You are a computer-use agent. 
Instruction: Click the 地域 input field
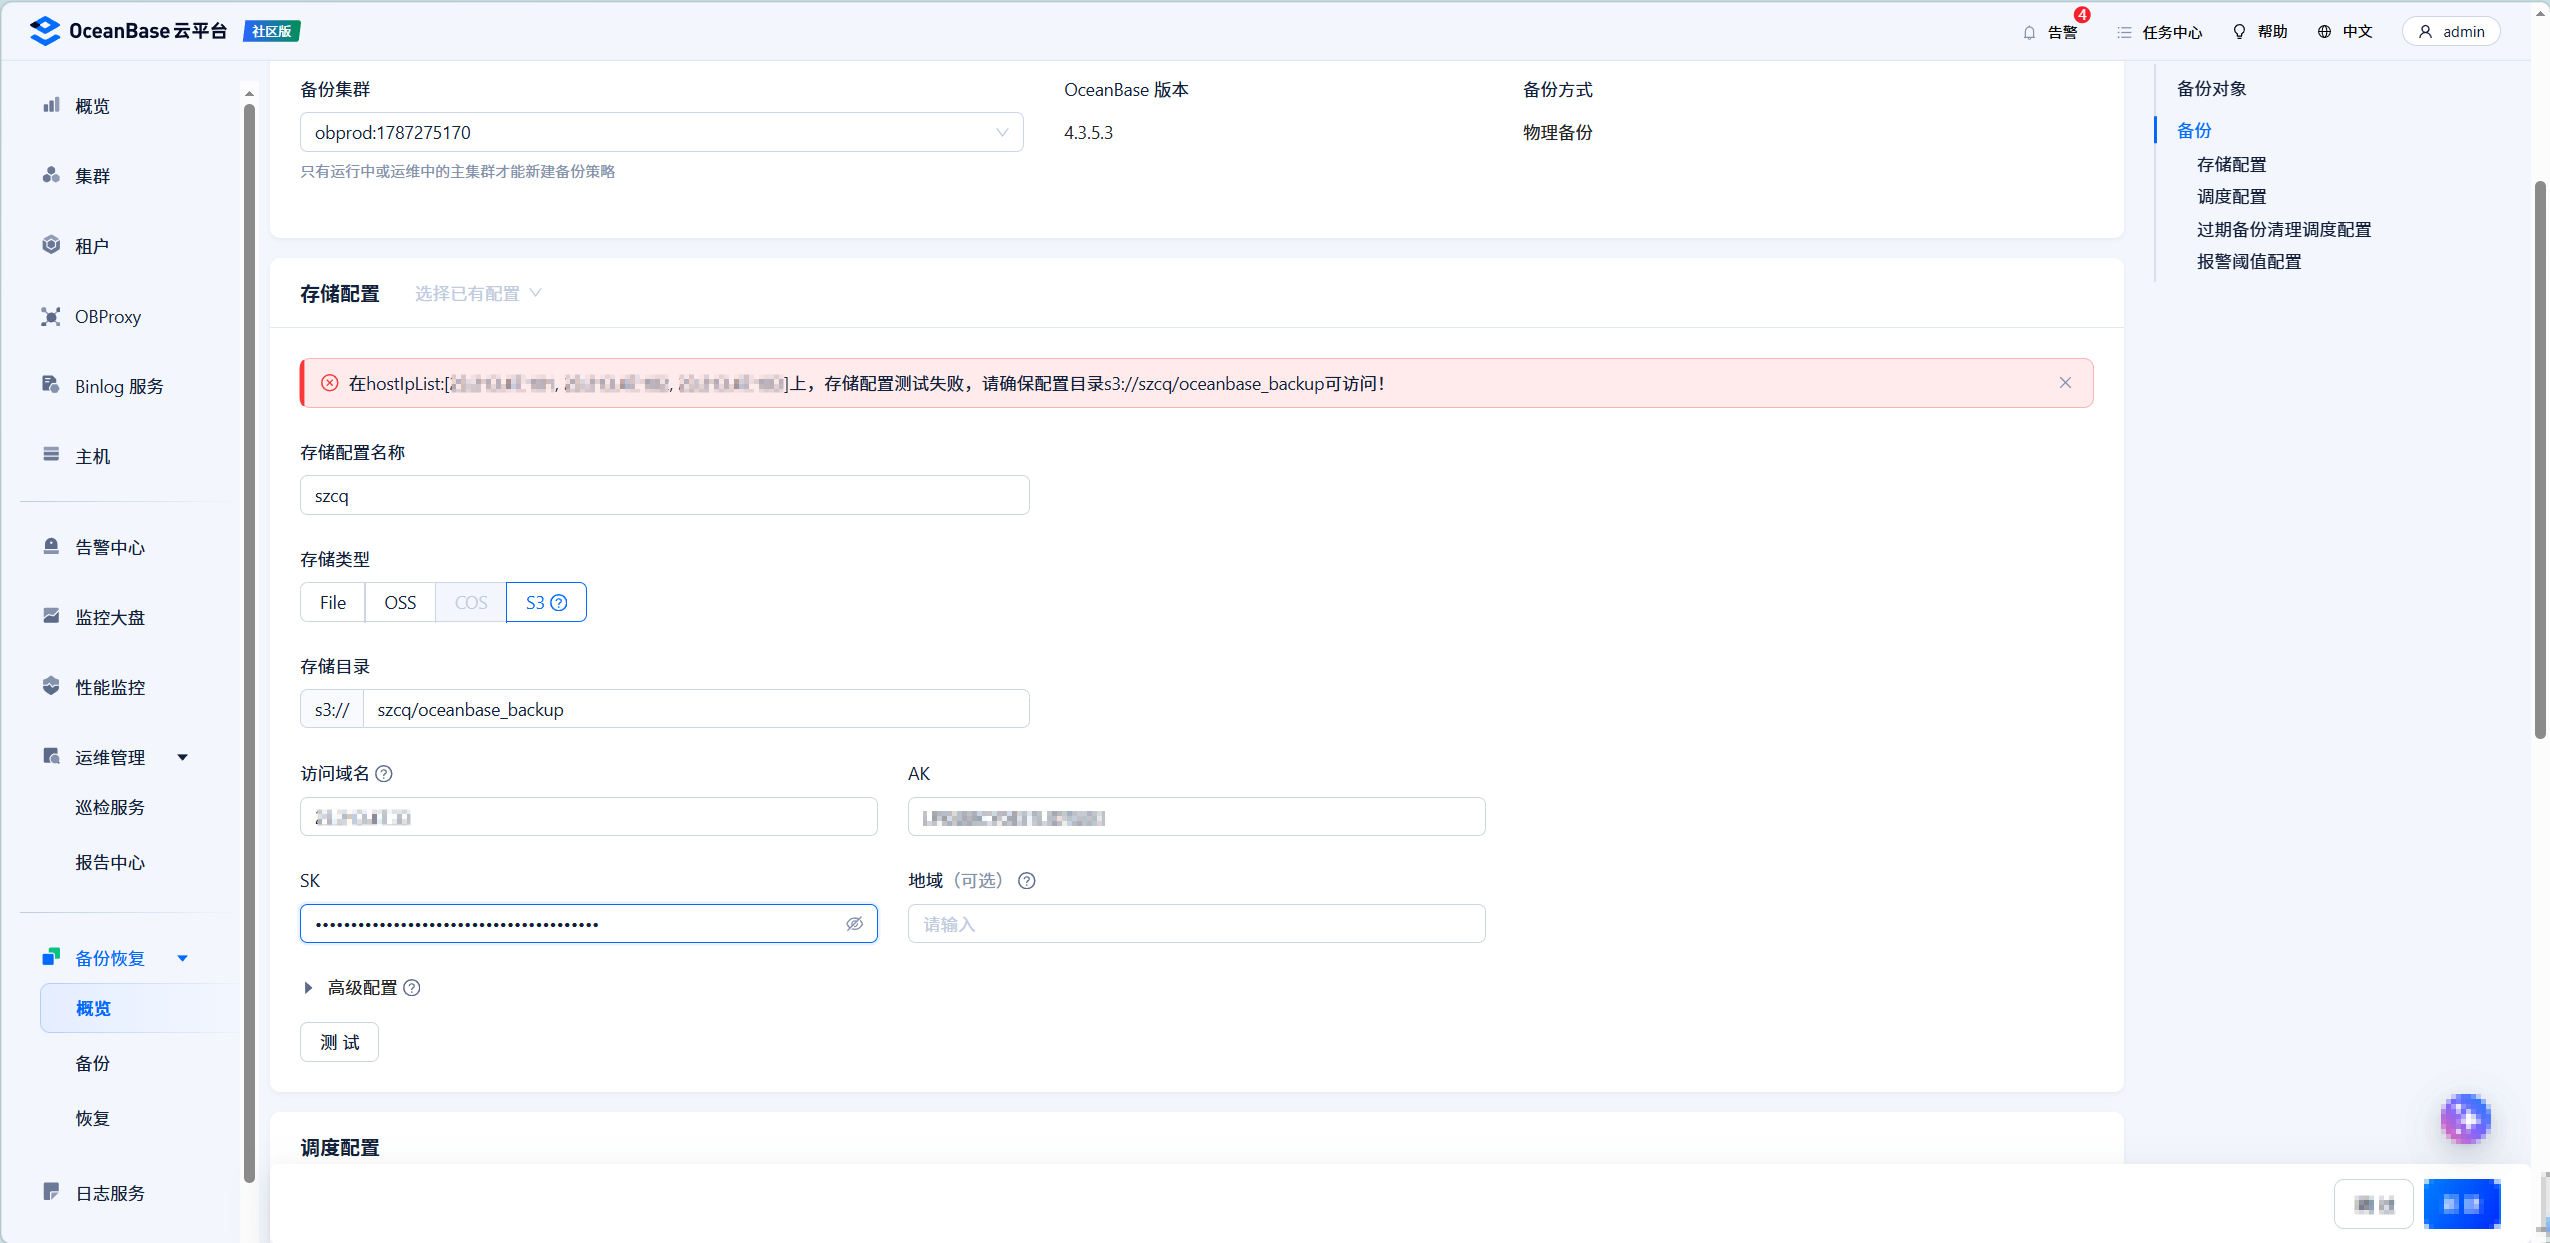[x=1197, y=924]
